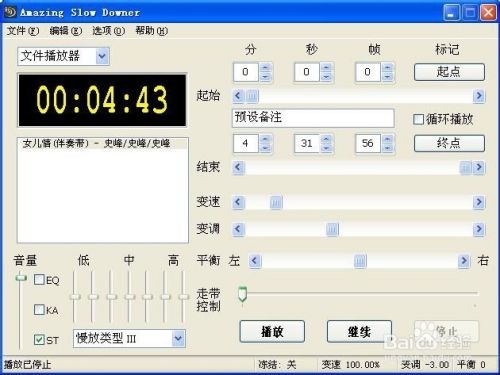Click right arrow of 变调 slider
Screen dimensions: 500x375
click(479, 229)
